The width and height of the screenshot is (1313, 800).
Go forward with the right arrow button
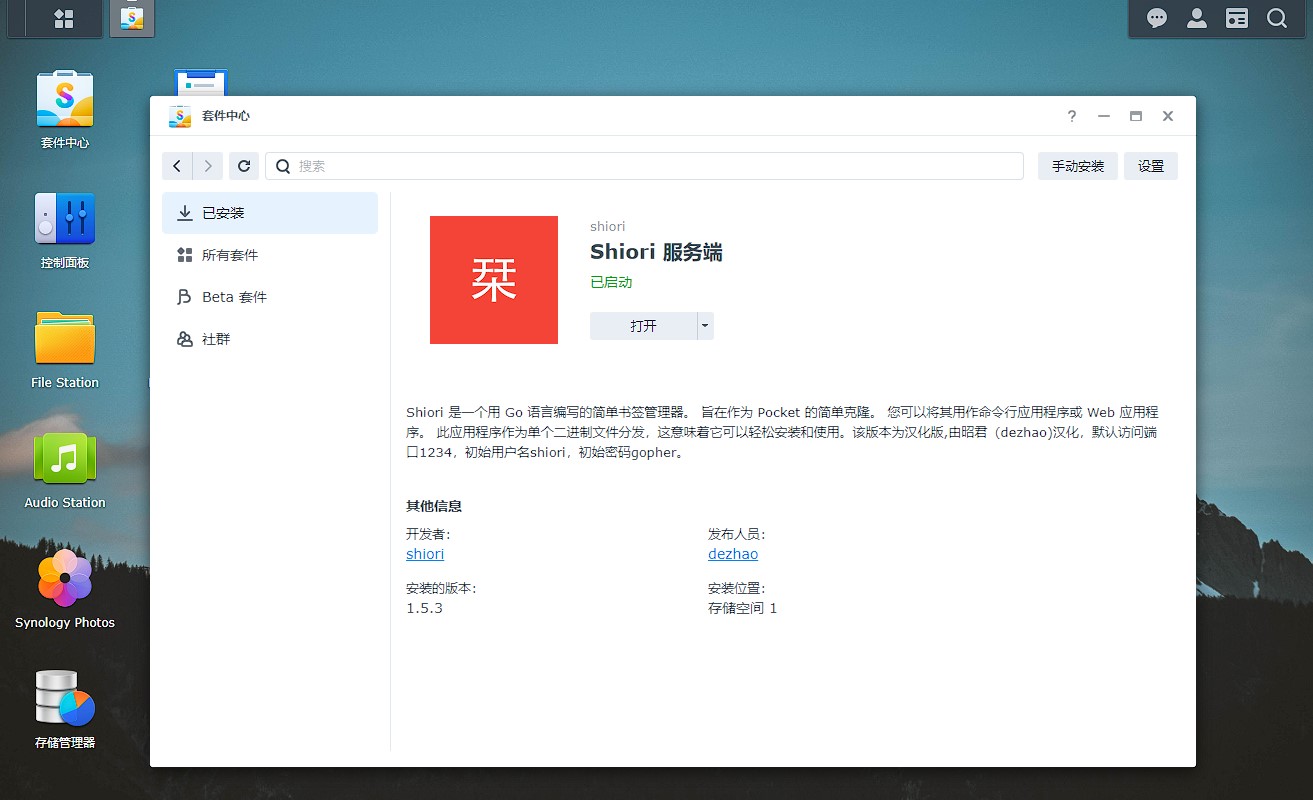(x=208, y=166)
